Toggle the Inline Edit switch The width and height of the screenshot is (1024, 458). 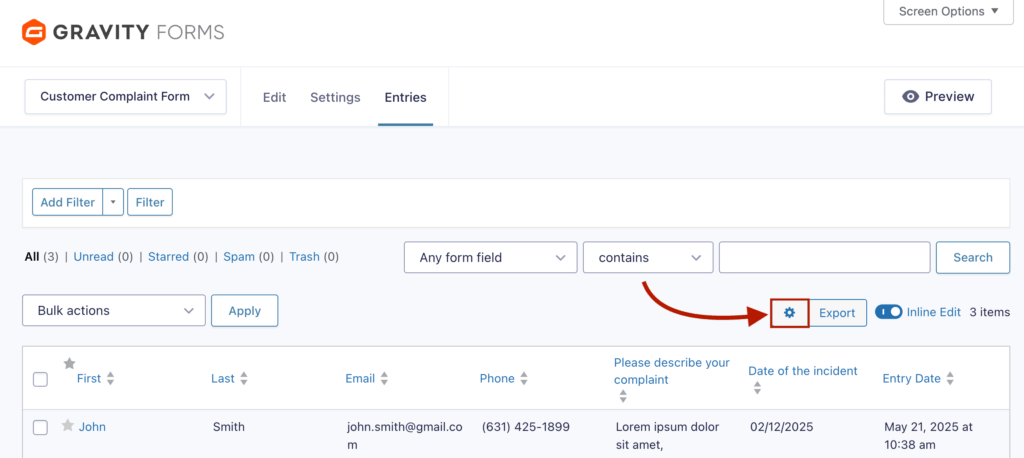(x=888, y=312)
